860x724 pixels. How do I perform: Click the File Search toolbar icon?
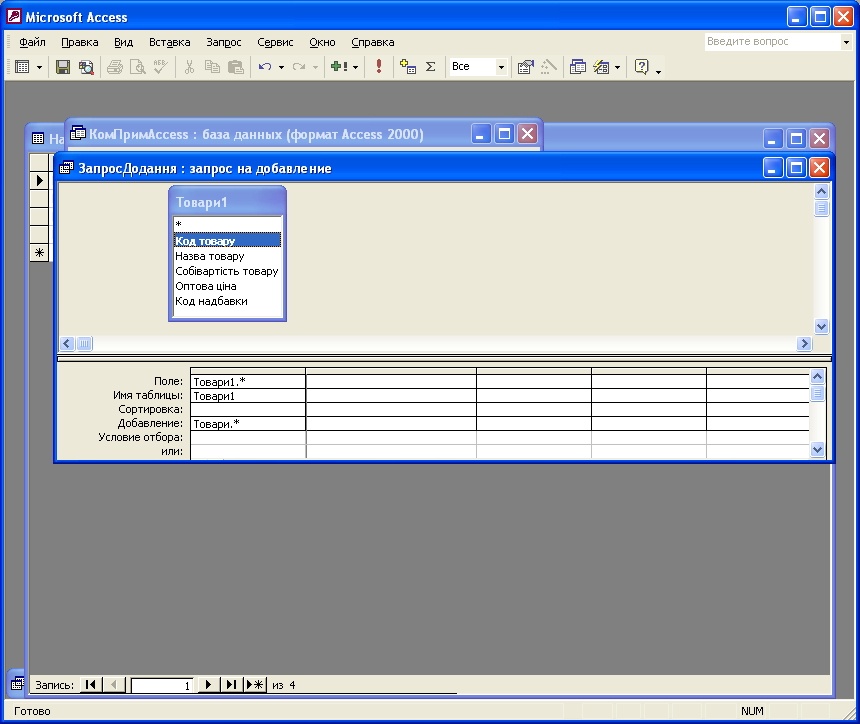click(x=86, y=67)
